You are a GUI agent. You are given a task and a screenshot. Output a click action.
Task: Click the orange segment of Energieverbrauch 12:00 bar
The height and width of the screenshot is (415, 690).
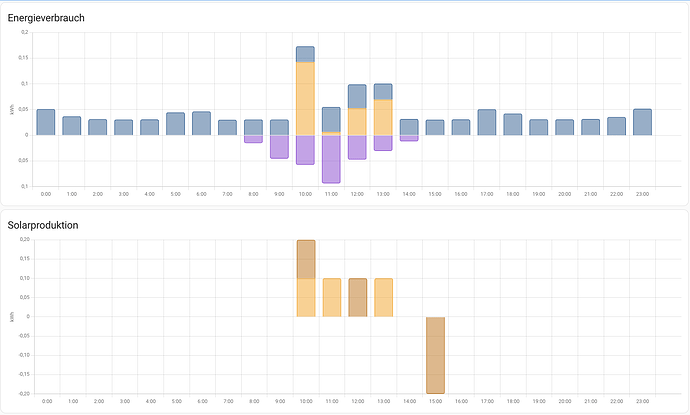(357, 121)
